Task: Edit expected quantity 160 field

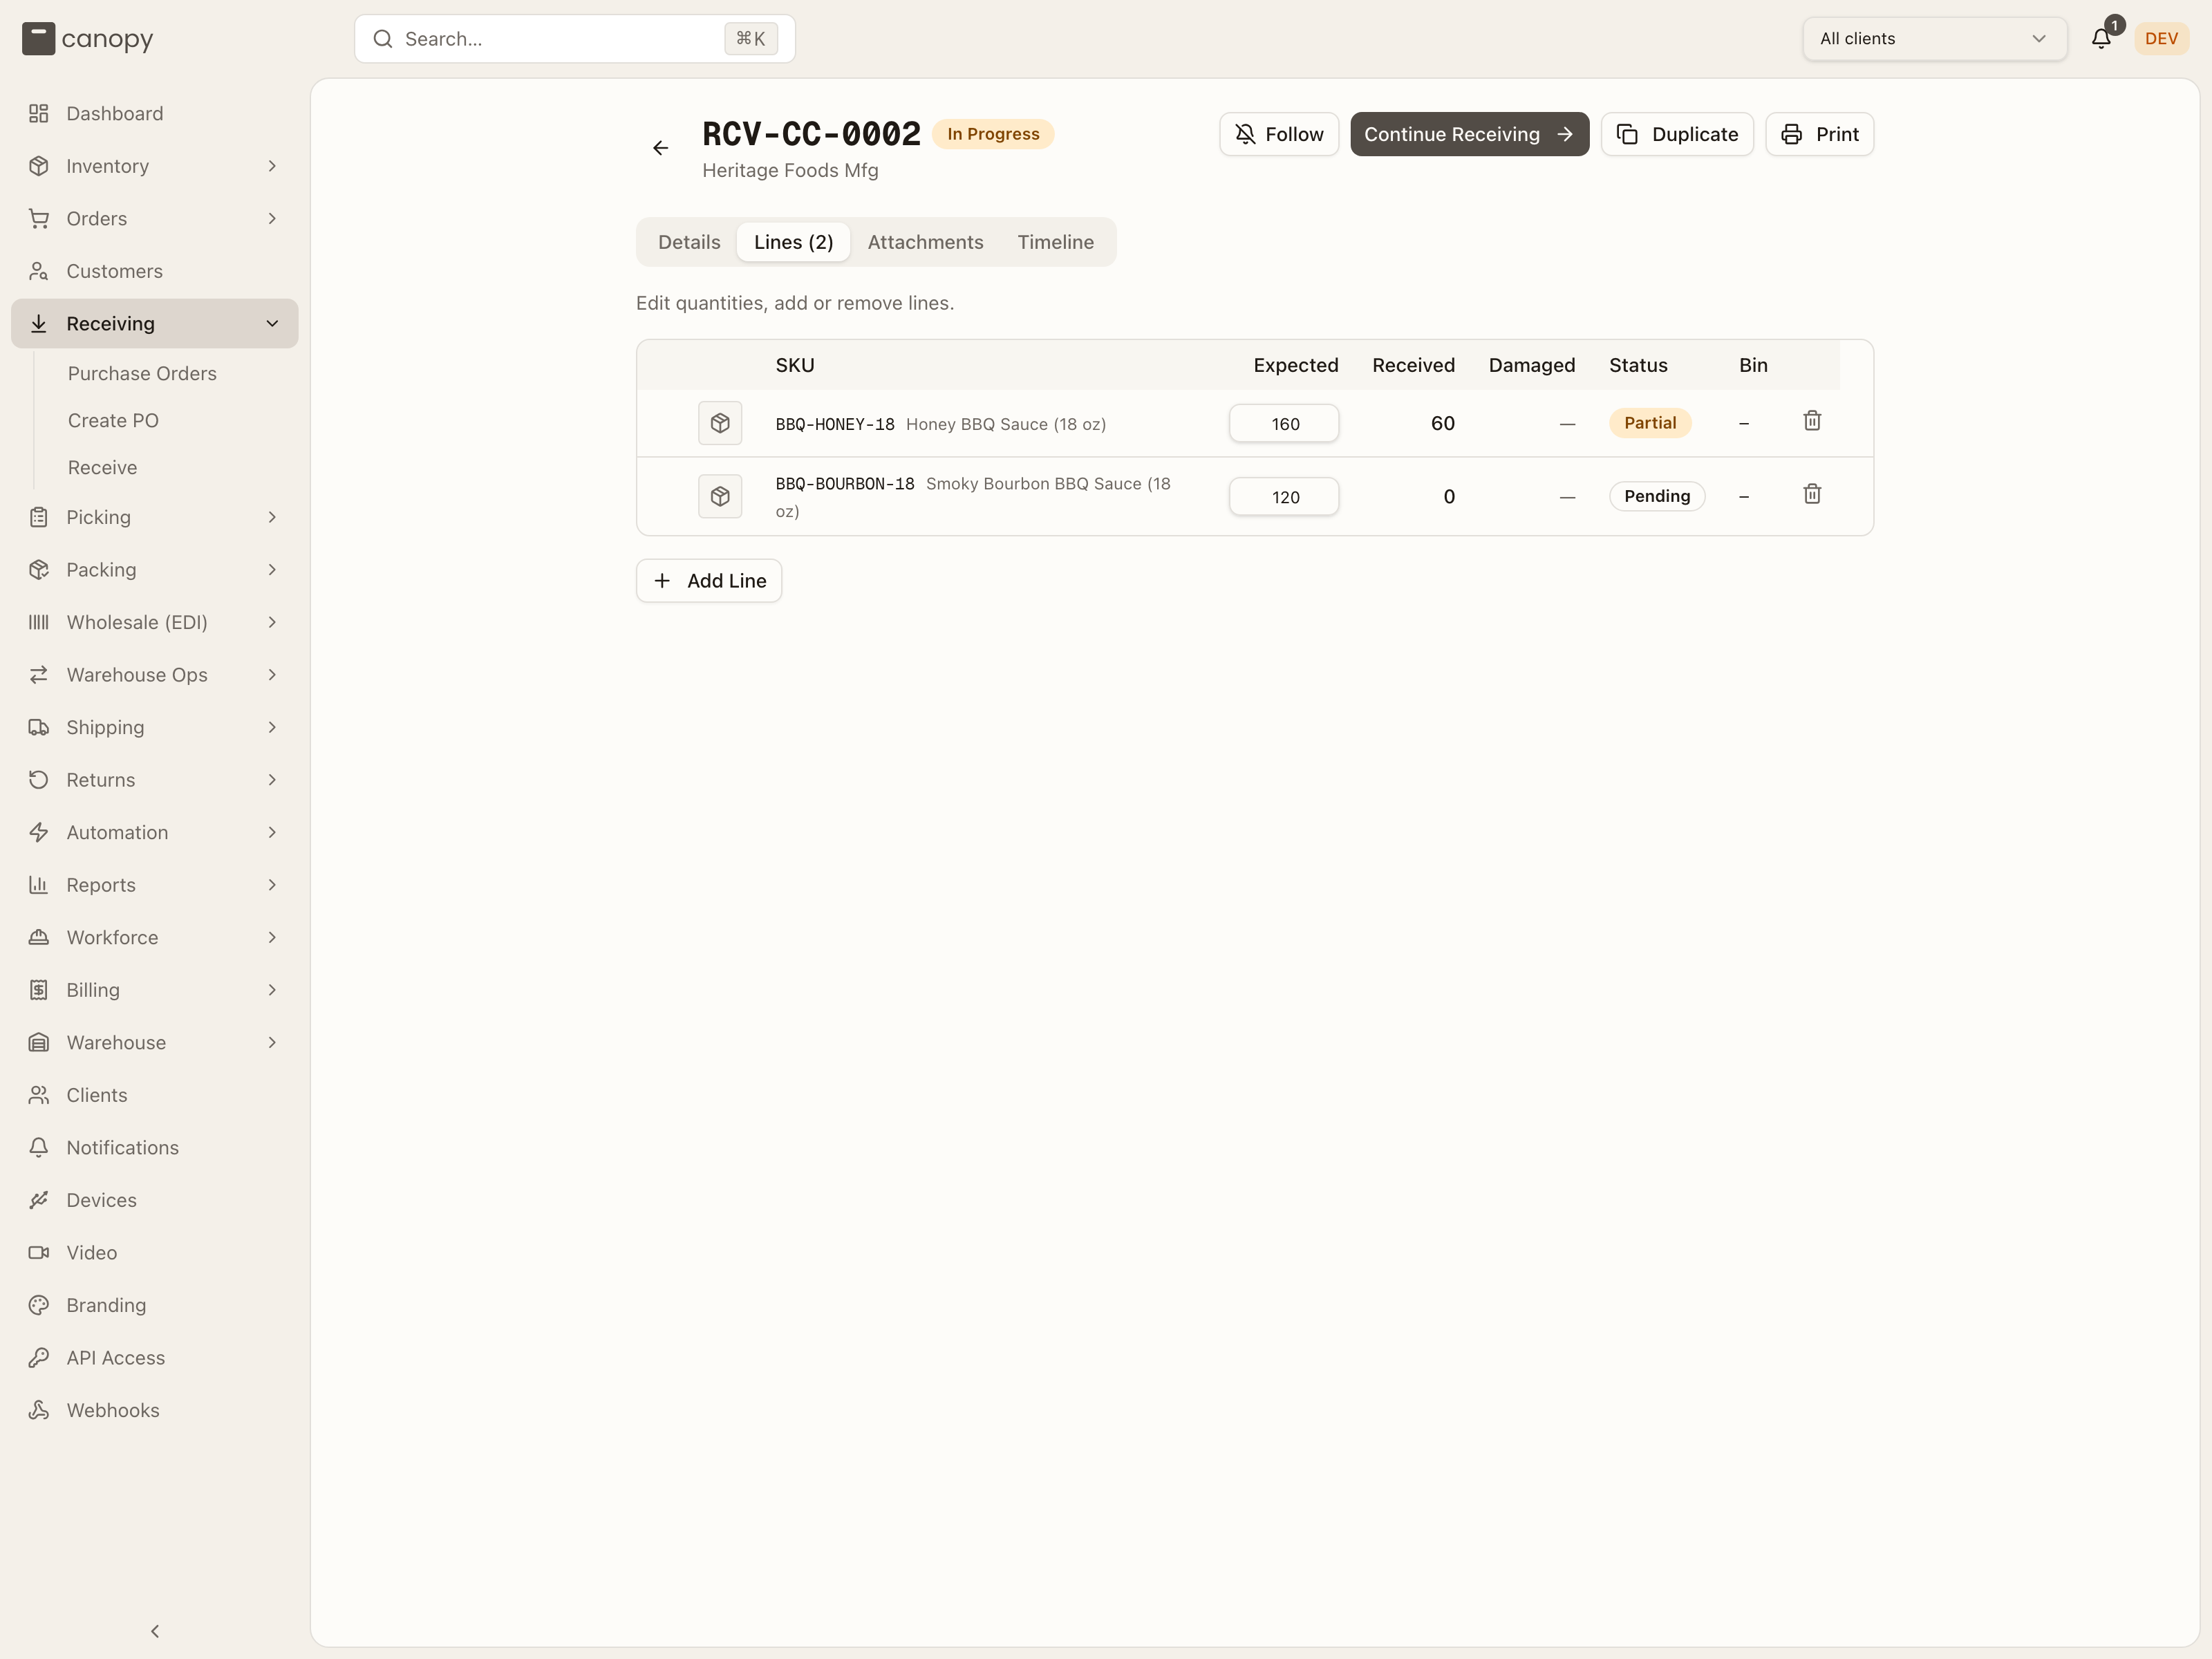Action: 1284,423
